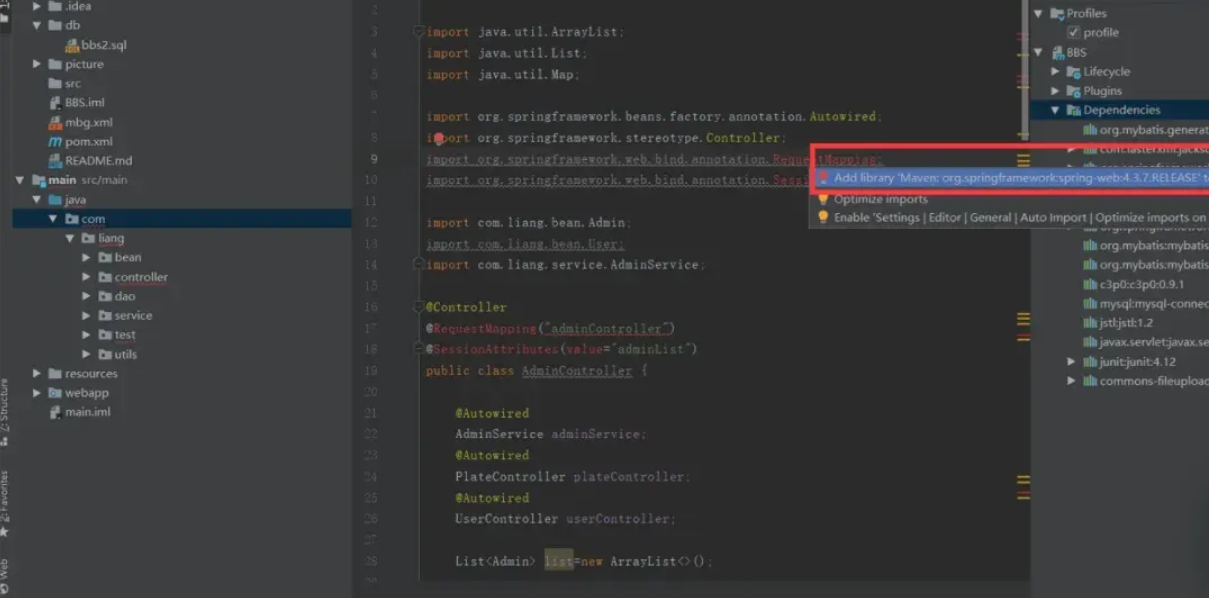Select Optimize imports from the intention menu

(x=880, y=199)
